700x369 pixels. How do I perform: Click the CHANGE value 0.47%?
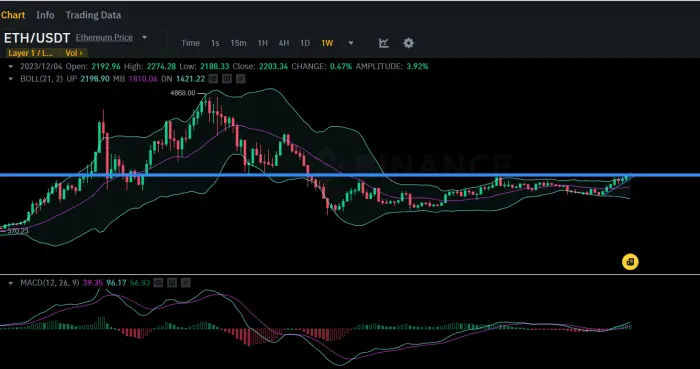pos(341,66)
